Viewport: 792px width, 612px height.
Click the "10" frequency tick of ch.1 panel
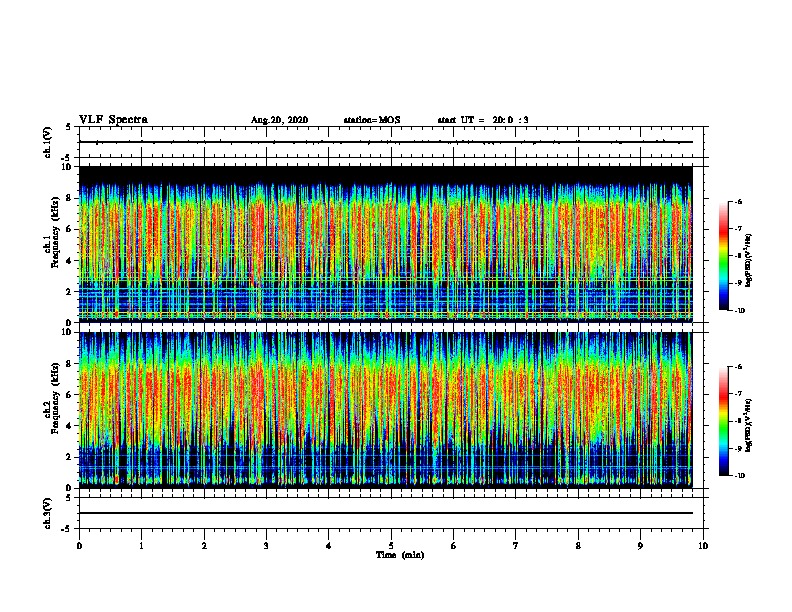click(67, 166)
